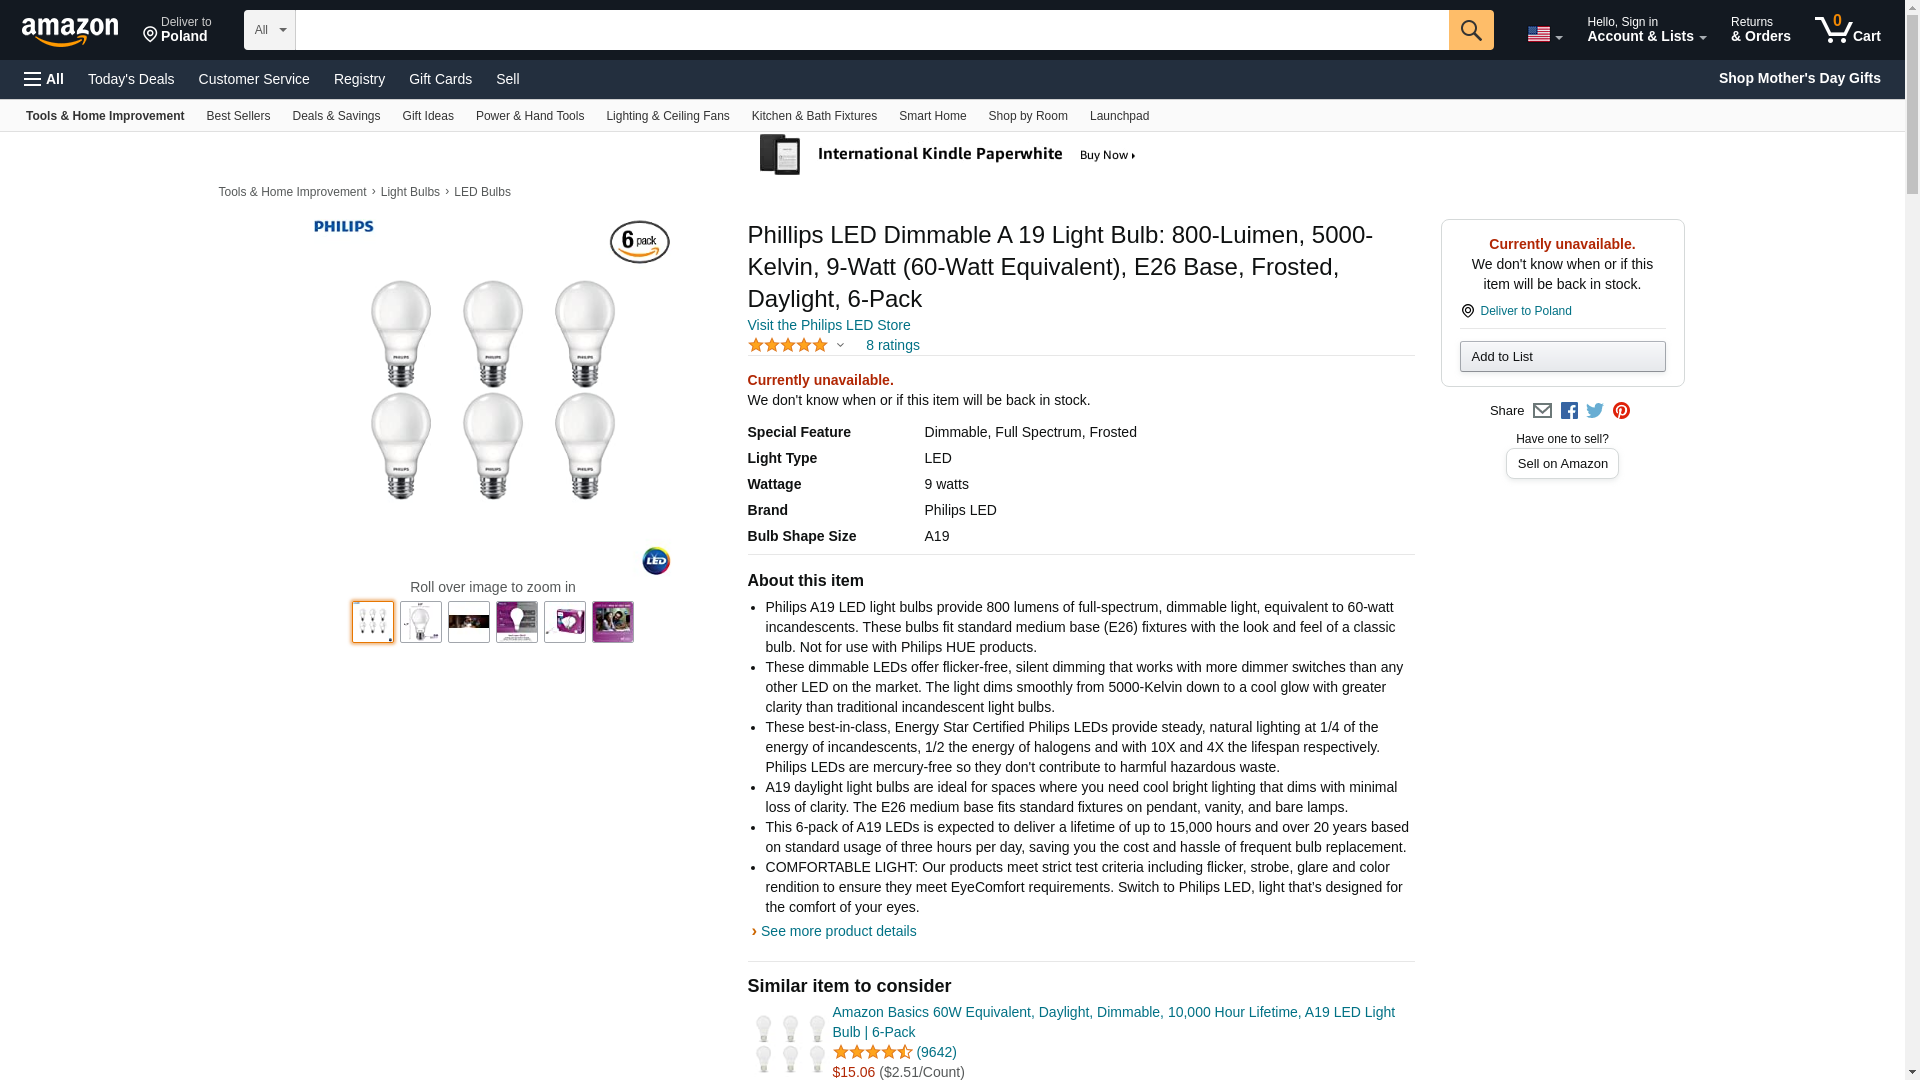
Task: Expand the Add to List dropdown
Action: click(x=1561, y=357)
